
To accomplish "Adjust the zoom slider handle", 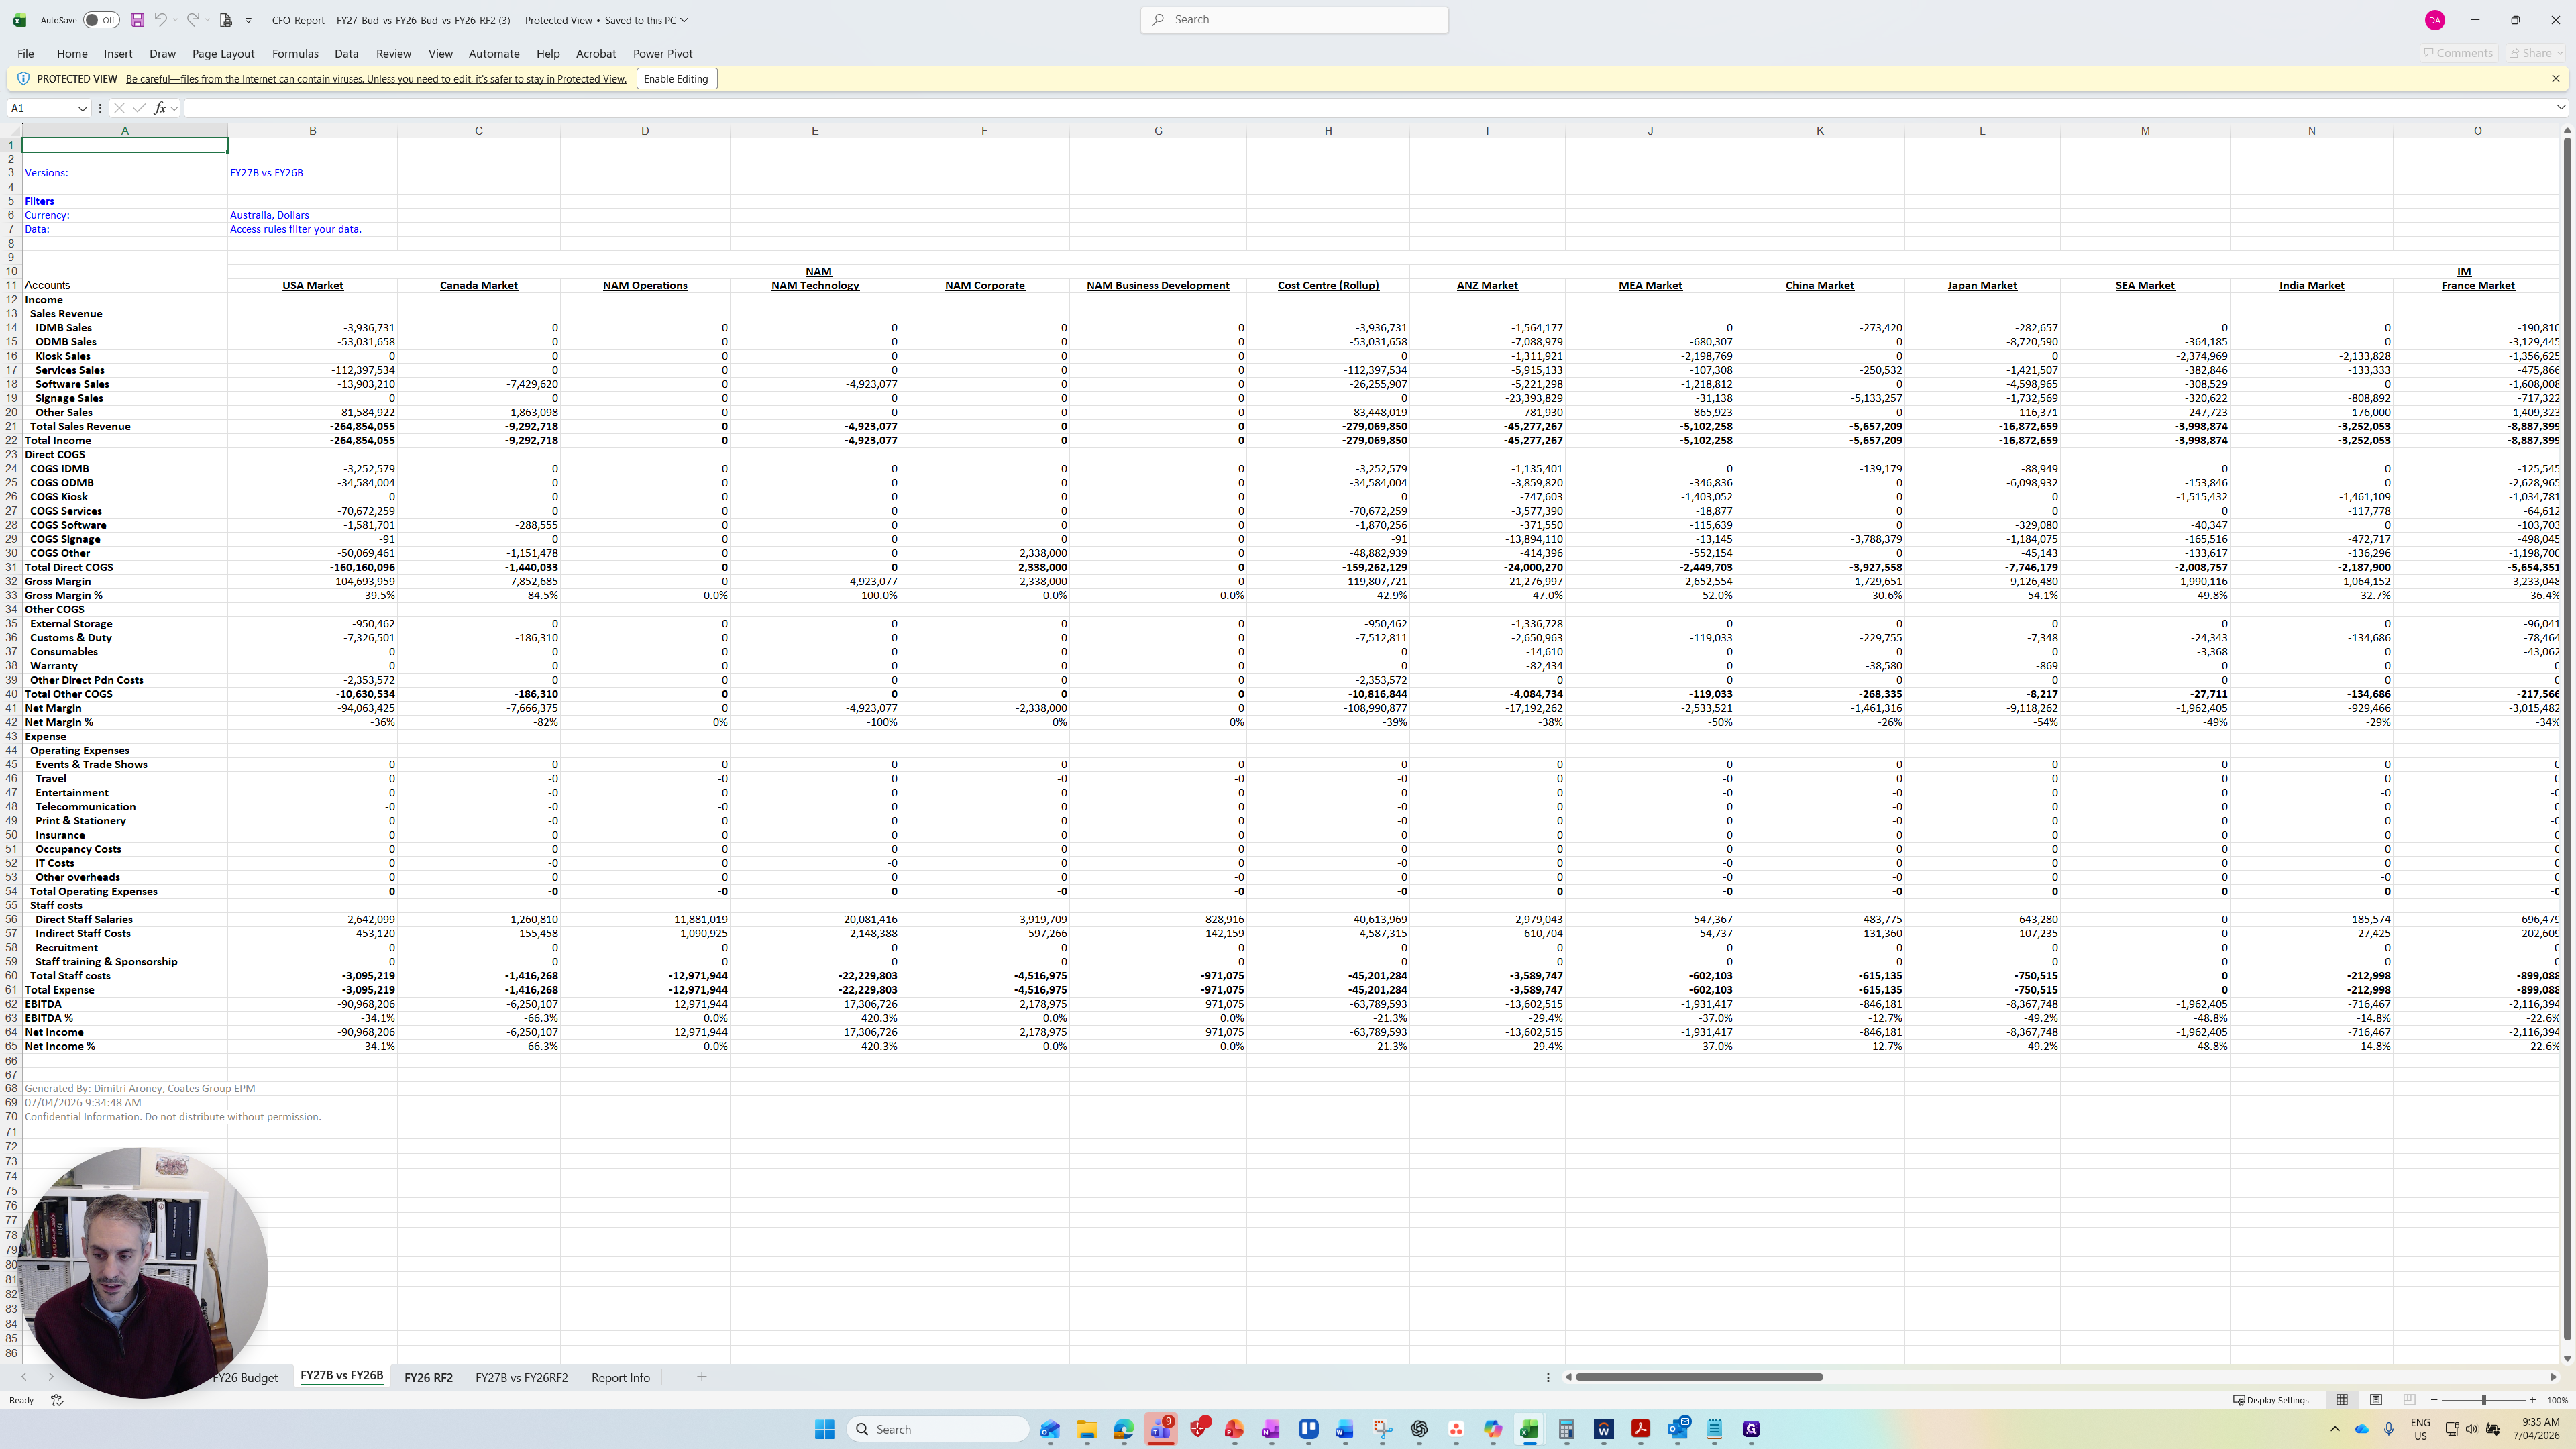I will [2483, 1400].
